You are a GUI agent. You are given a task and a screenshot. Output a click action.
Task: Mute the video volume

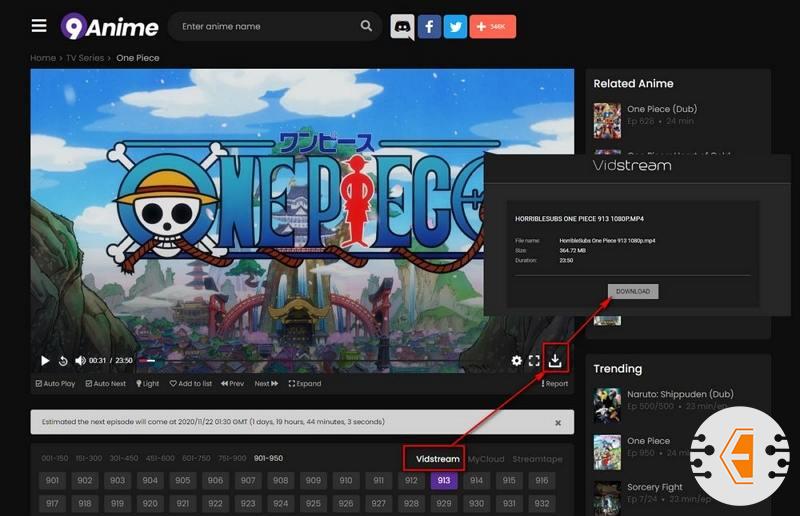[x=80, y=361]
